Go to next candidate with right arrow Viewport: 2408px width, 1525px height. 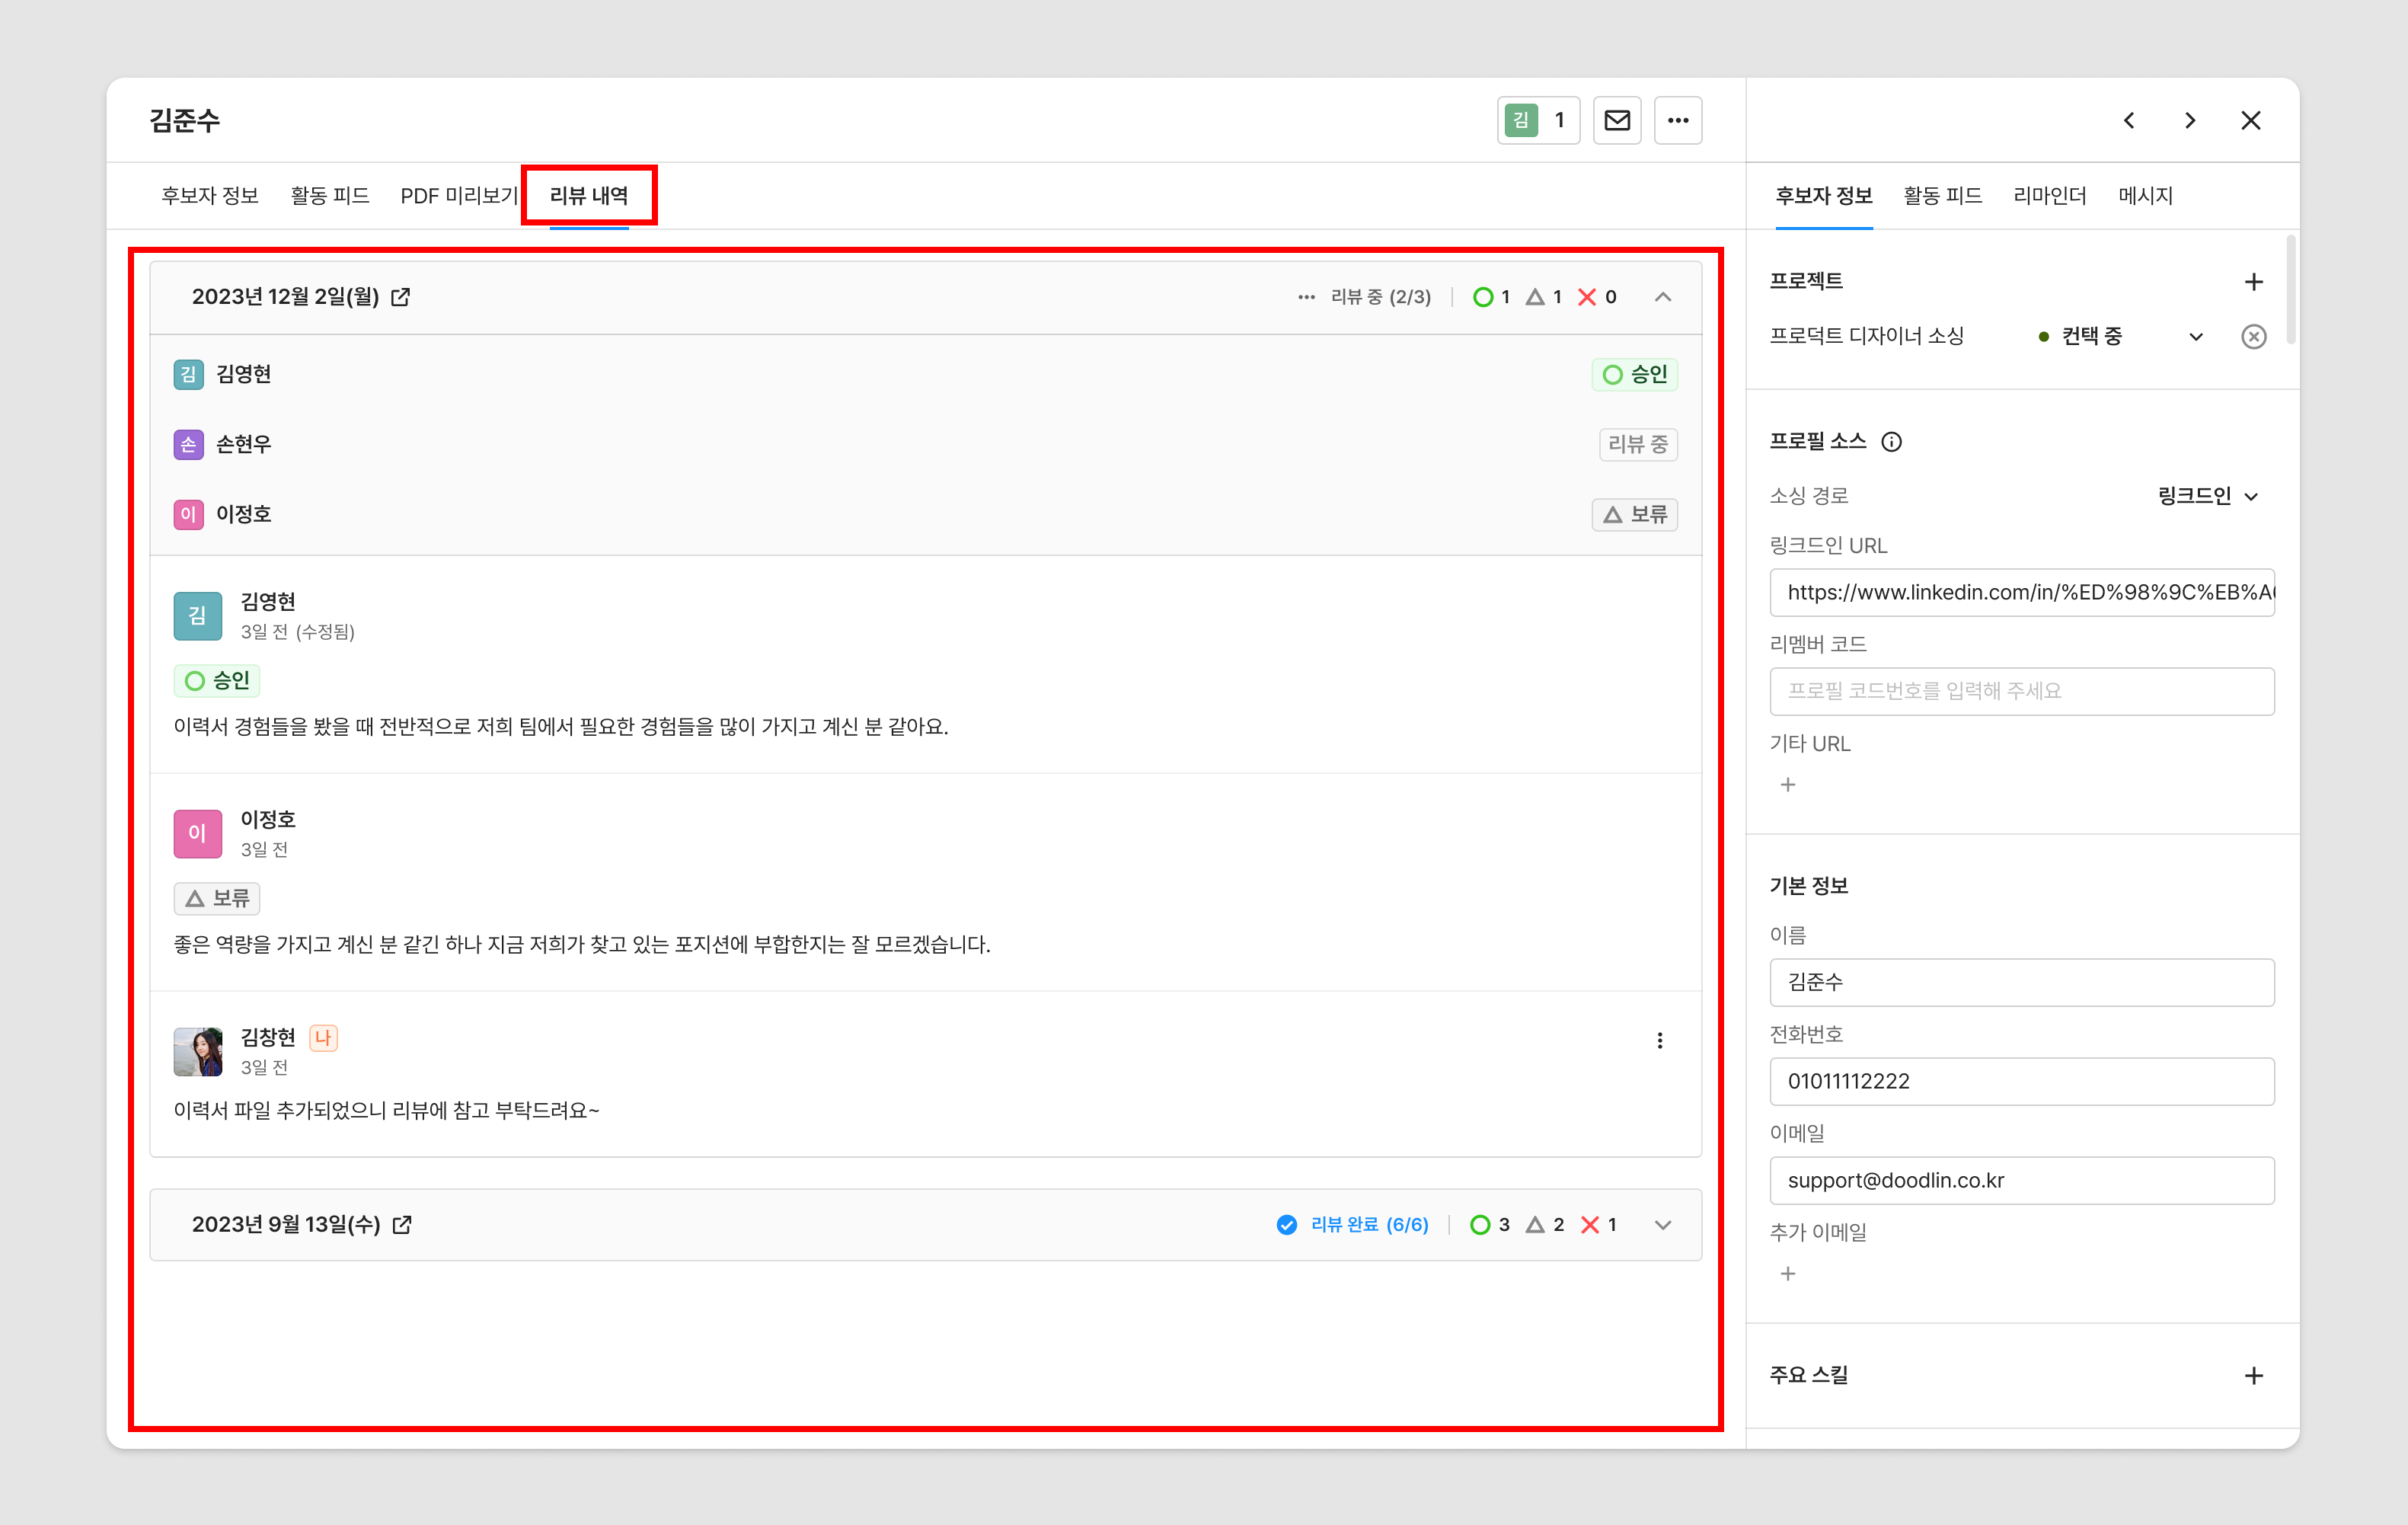coord(2190,121)
